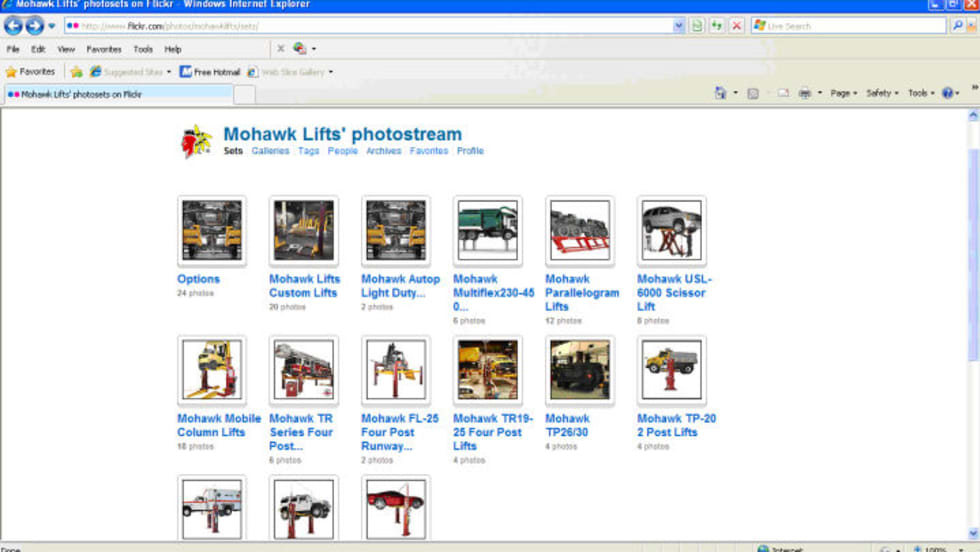Click the Add to Favorites star icon
This screenshot has width=980, height=552.
pos(76,72)
